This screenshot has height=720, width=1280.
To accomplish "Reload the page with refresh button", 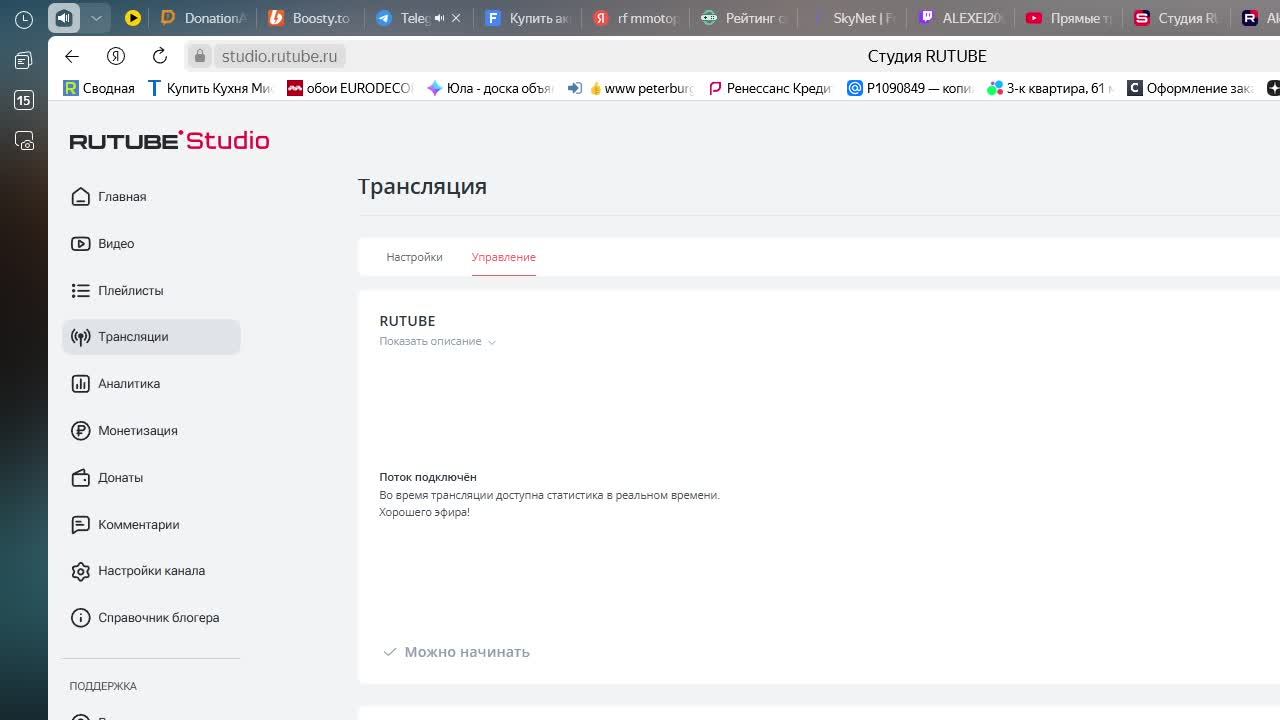I will [x=160, y=56].
